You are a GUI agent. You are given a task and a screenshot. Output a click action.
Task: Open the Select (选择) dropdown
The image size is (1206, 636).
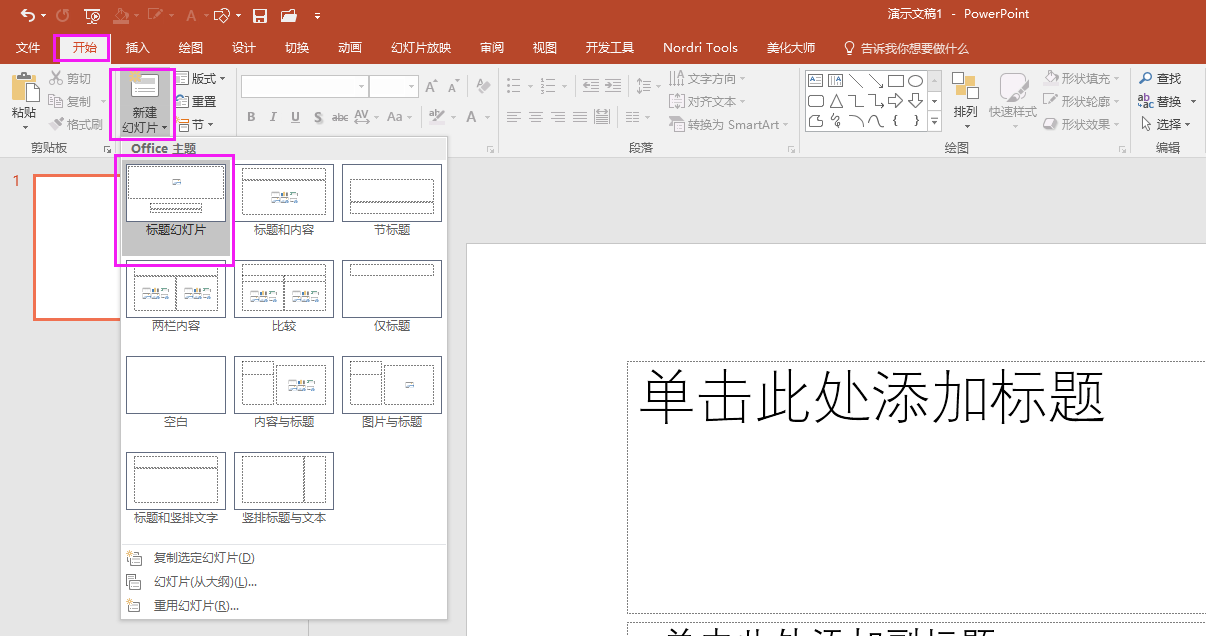pyautogui.click(x=1165, y=125)
